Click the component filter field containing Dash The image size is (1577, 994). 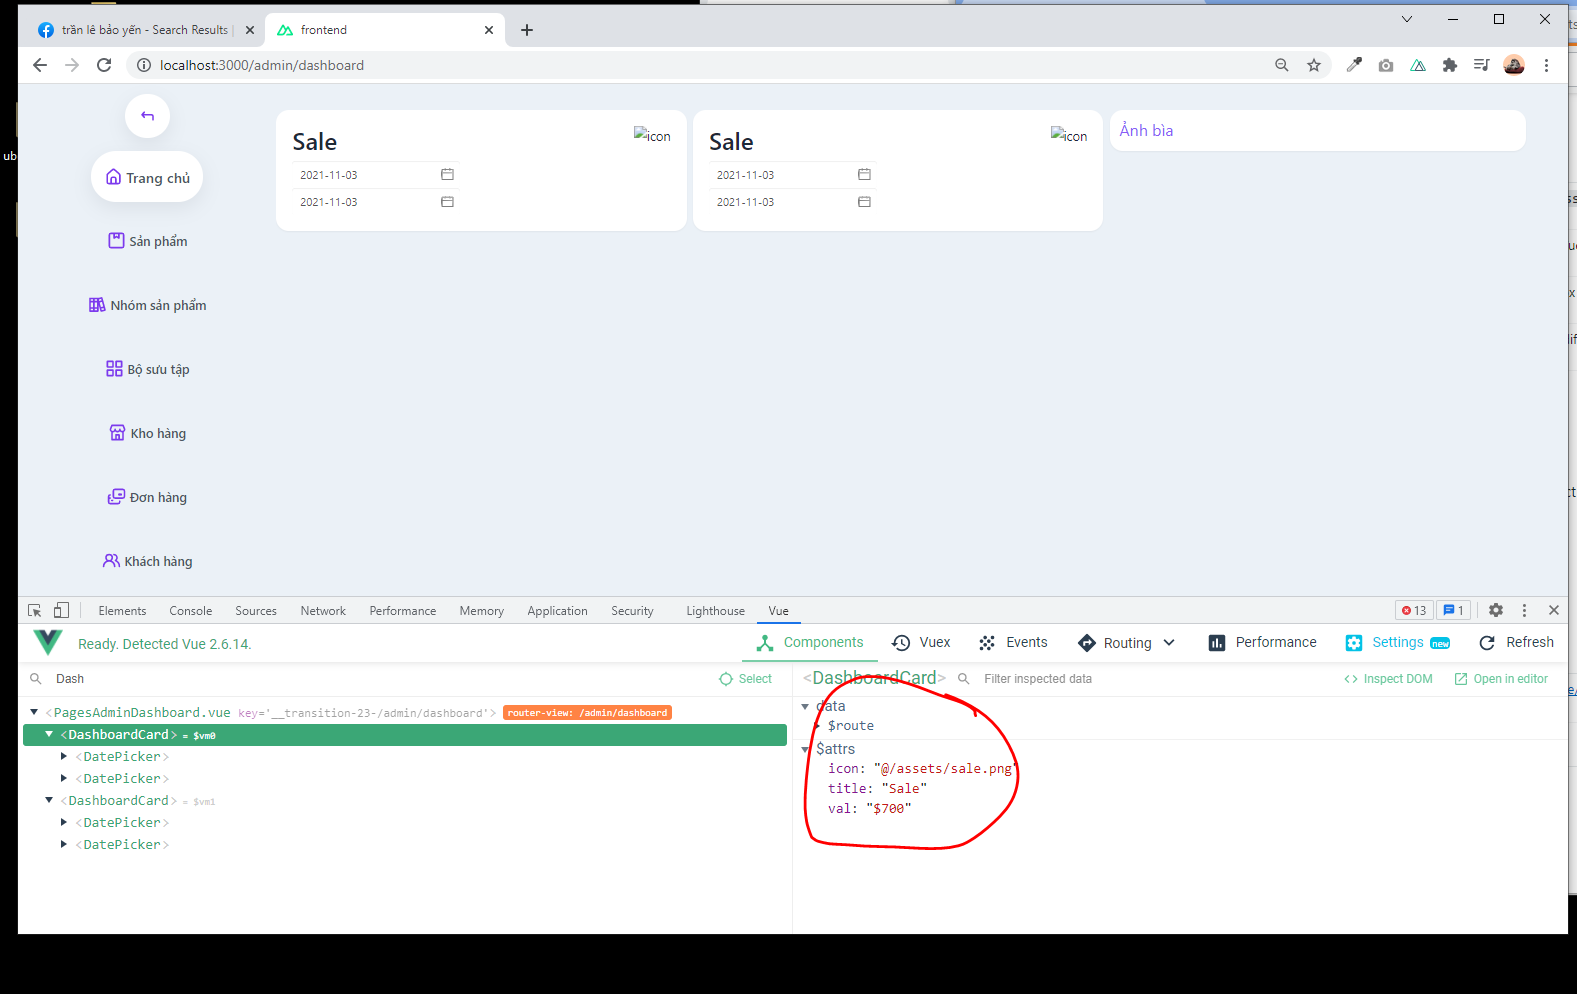click(x=370, y=679)
